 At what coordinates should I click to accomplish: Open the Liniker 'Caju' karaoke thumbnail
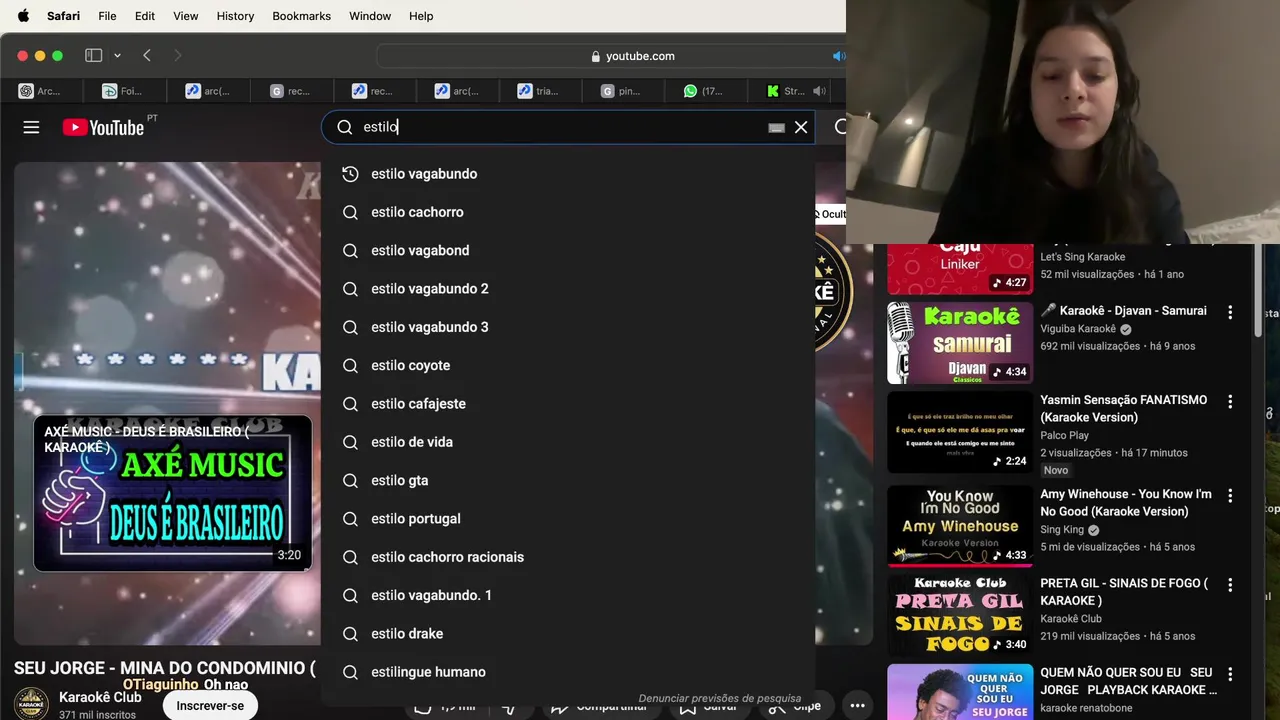960,268
